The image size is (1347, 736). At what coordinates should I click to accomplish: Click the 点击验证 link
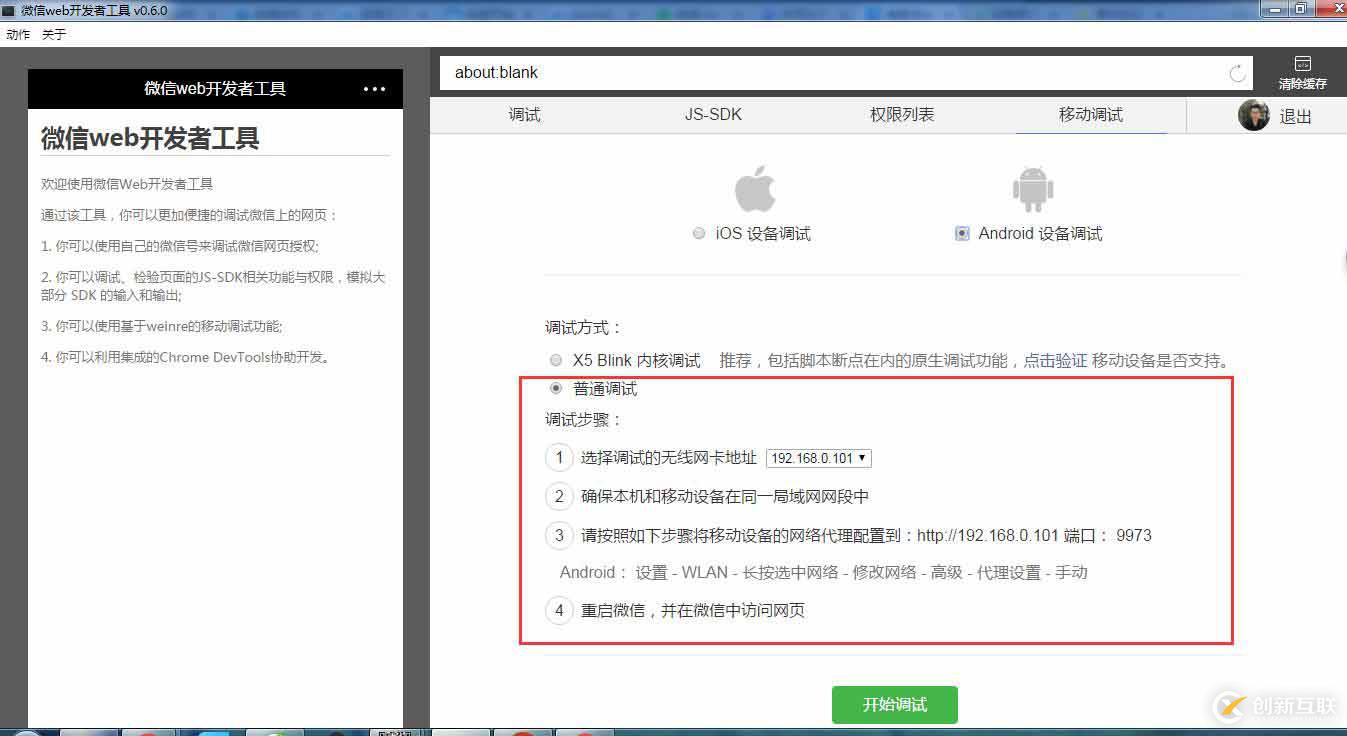(1054, 360)
